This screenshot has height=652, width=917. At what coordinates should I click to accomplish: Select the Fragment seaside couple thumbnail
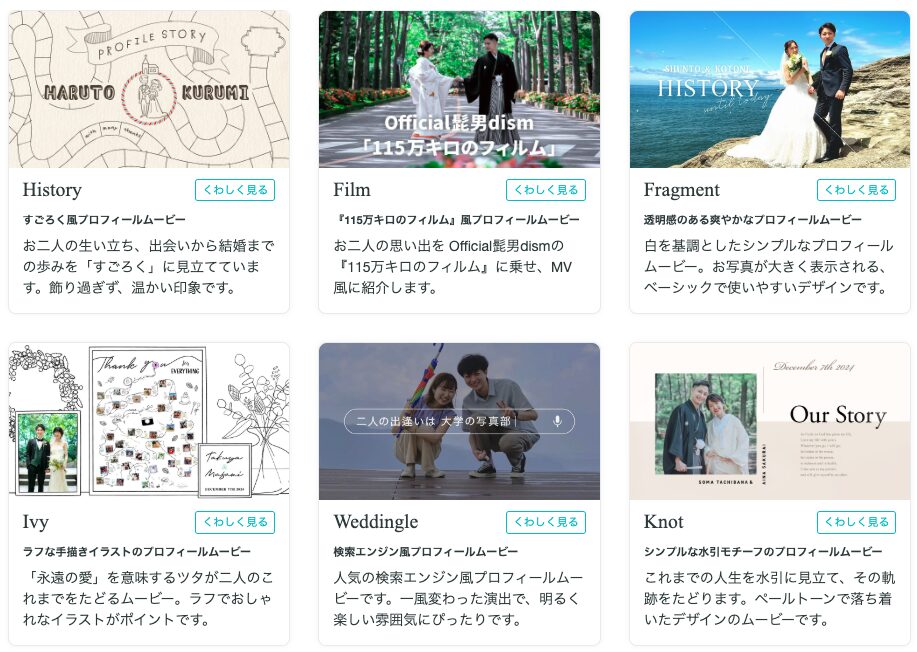tap(770, 89)
